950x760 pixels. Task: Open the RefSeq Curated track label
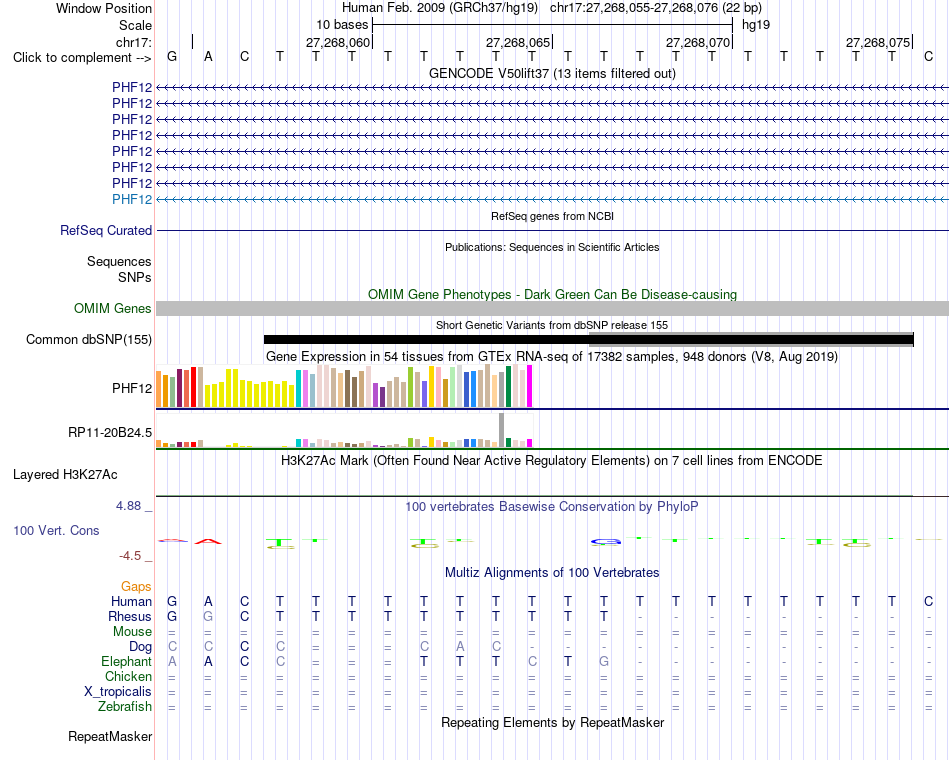(105, 230)
